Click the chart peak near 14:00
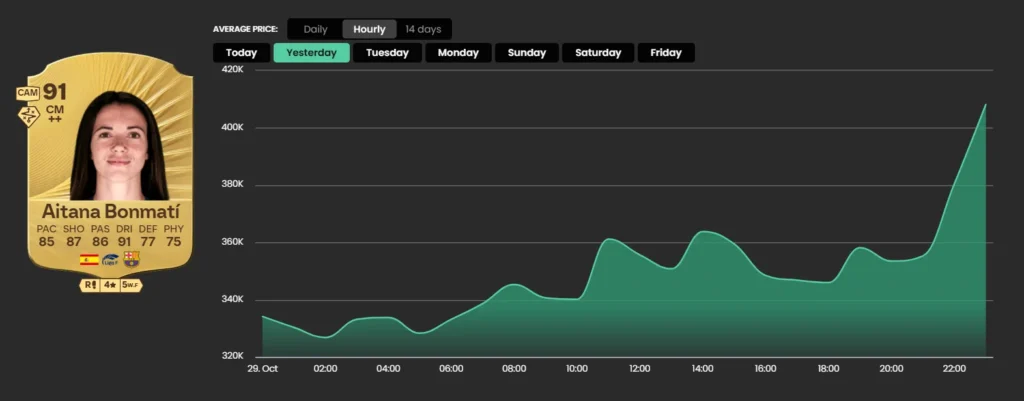This screenshot has width=1024, height=401. (x=703, y=231)
